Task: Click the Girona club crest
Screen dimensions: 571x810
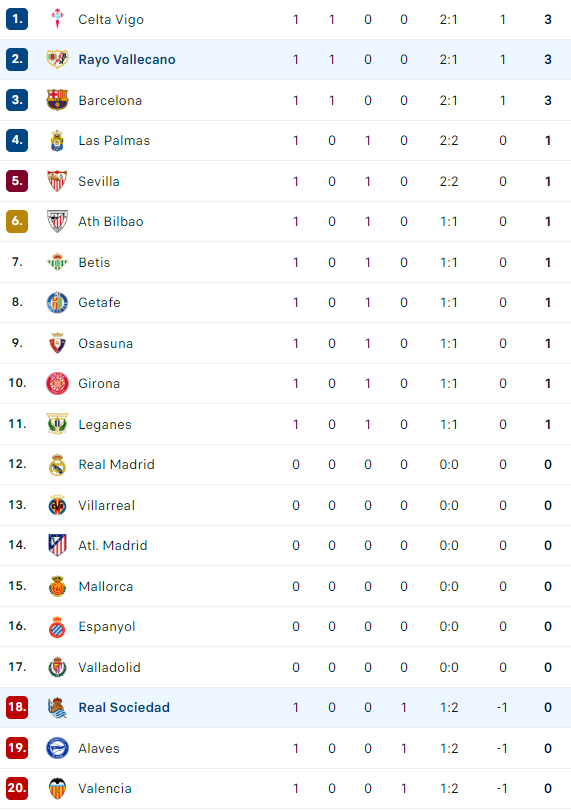Action: tap(57, 383)
